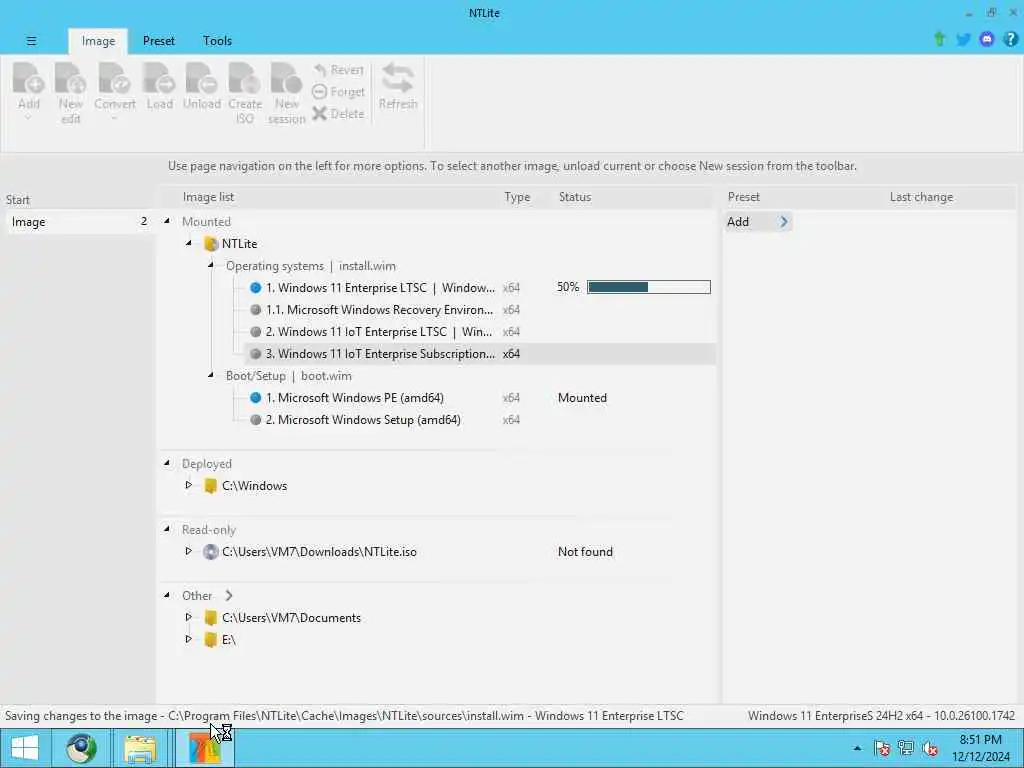Collapse the Other group
This screenshot has height=768, width=1024.
tap(167, 595)
